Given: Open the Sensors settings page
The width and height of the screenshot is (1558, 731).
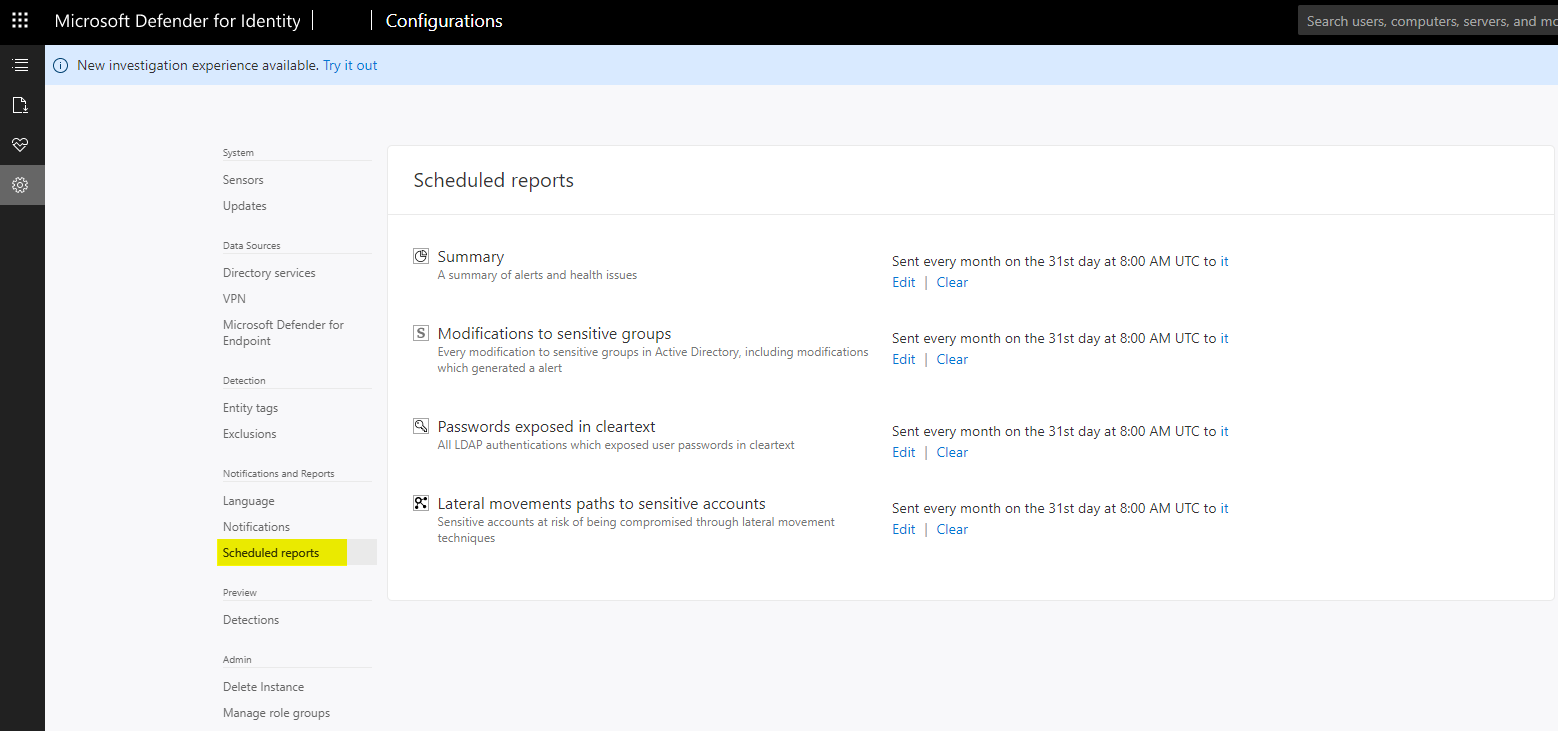Looking at the screenshot, I should click(243, 180).
